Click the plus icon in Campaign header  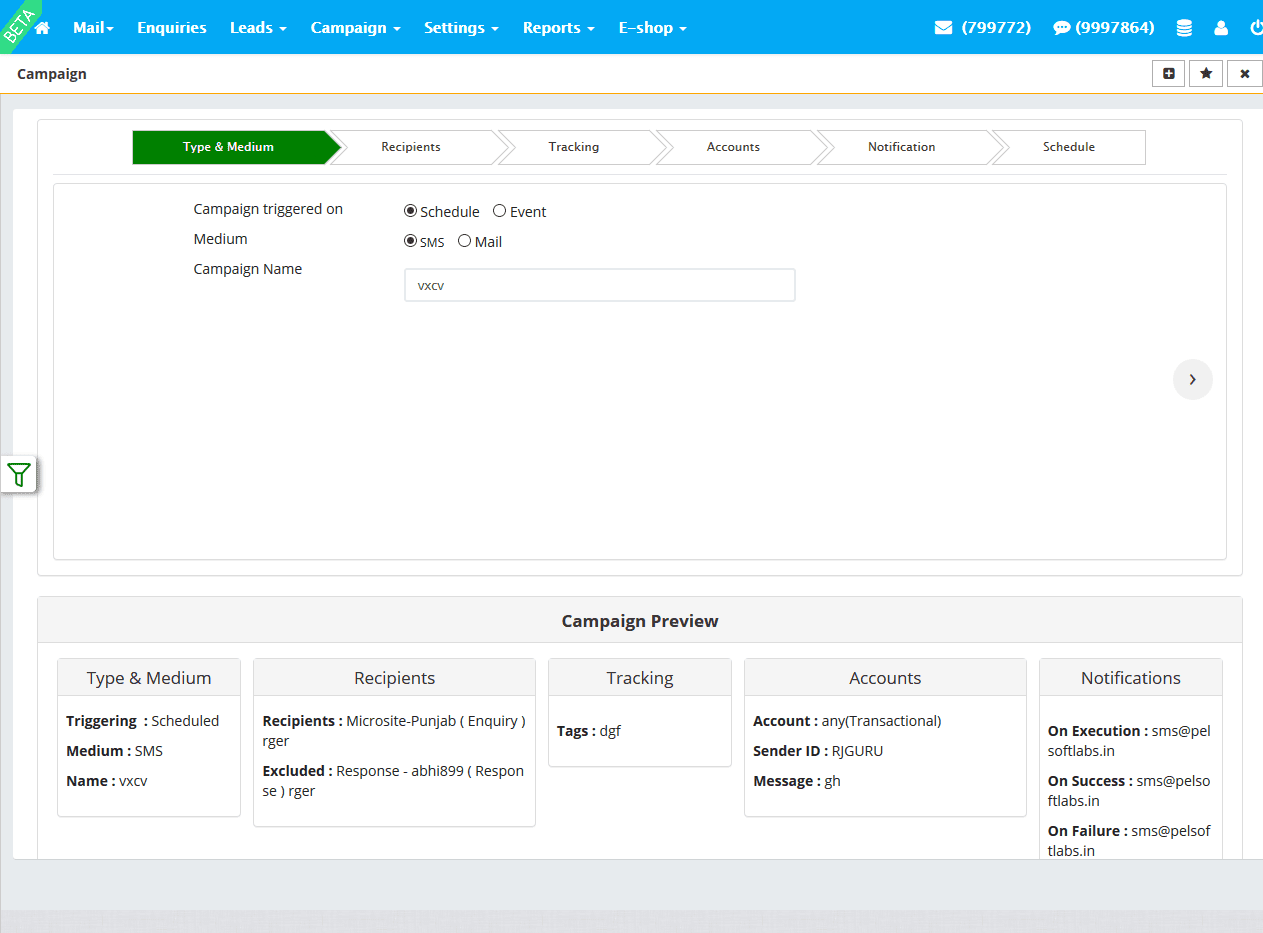pos(1169,74)
